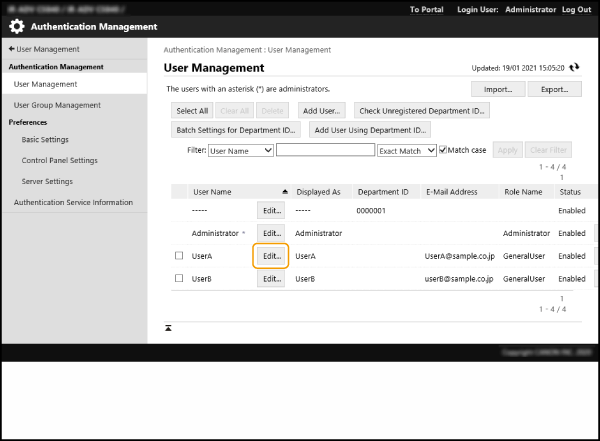The width and height of the screenshot is (600, 441).
Task: Open User Group Management in sidebar
Action: click(57, 104)
